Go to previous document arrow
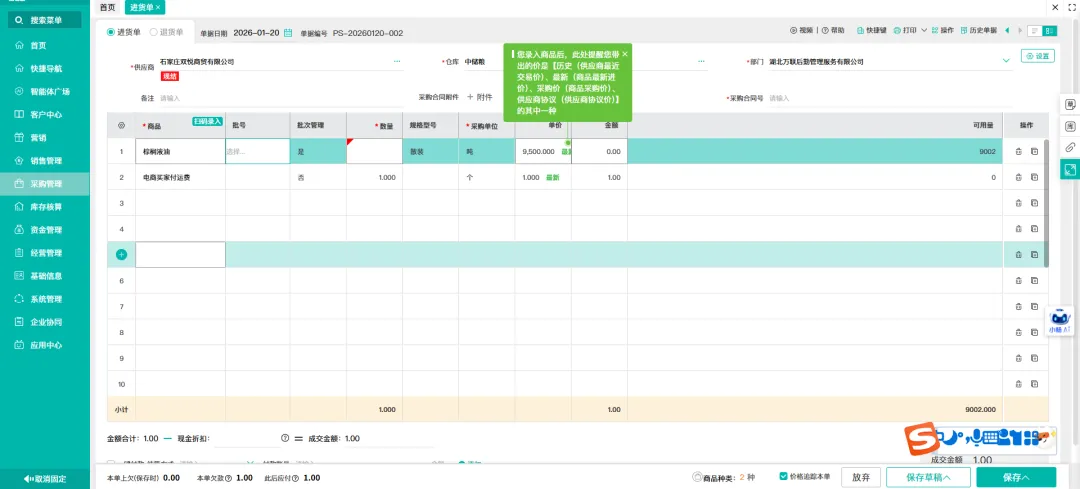 (x=1008, y=30)
